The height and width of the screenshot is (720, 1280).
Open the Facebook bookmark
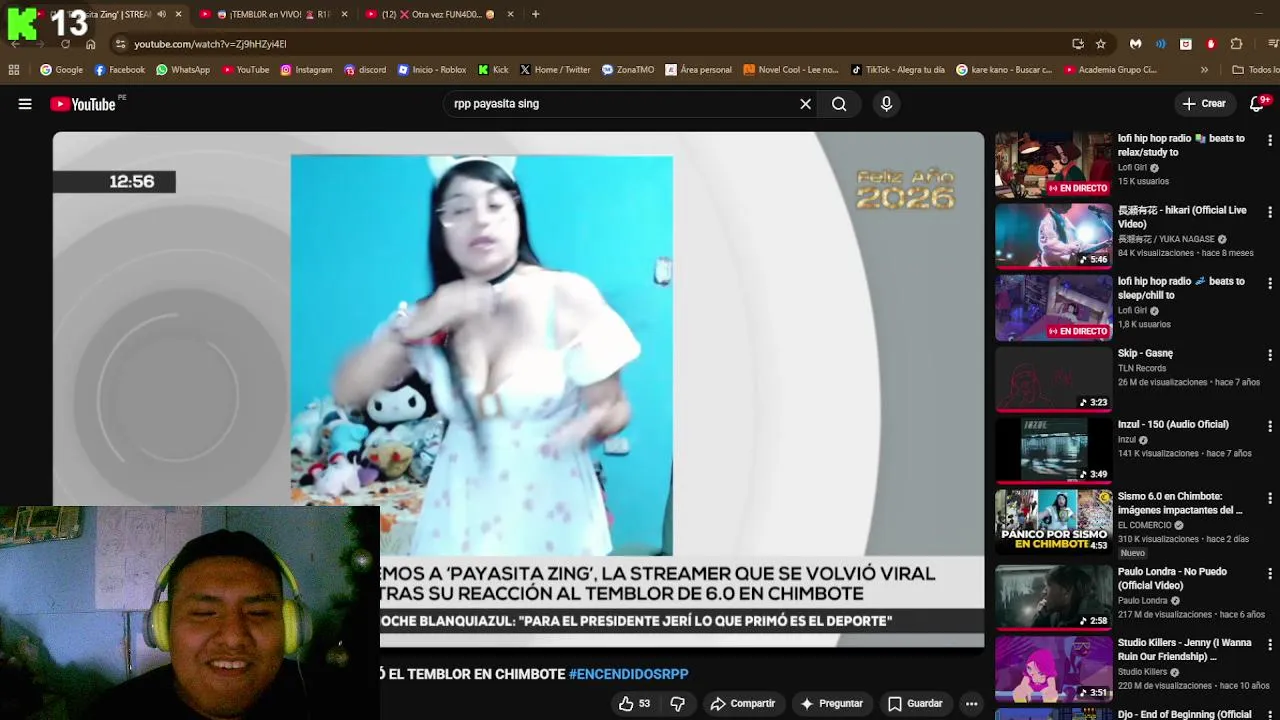pos(119,70)
